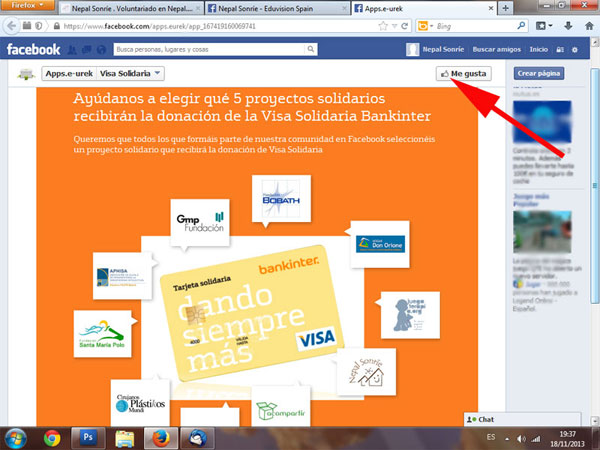
Task: Open a new browser tab
Action: pyautogui.click(x=505, y=8)
